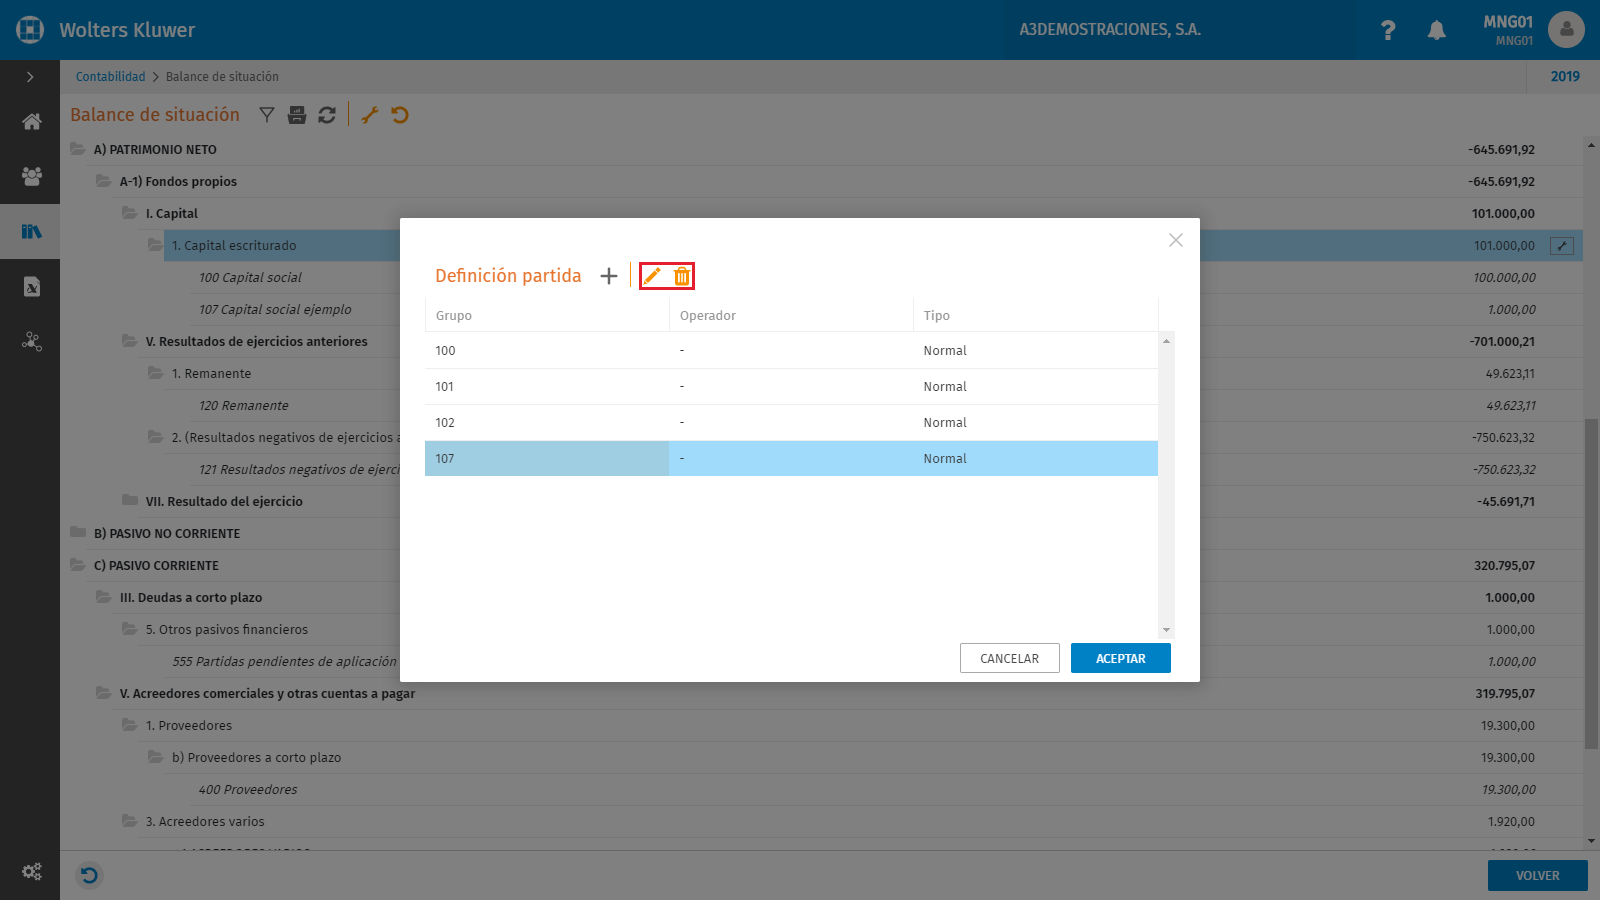Open the wrench configuration icon

coord(370,115)
